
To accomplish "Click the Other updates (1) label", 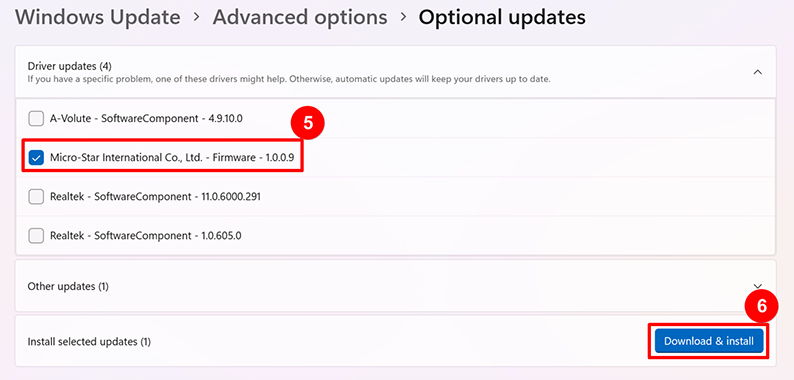I will click(x=68, y=286).
